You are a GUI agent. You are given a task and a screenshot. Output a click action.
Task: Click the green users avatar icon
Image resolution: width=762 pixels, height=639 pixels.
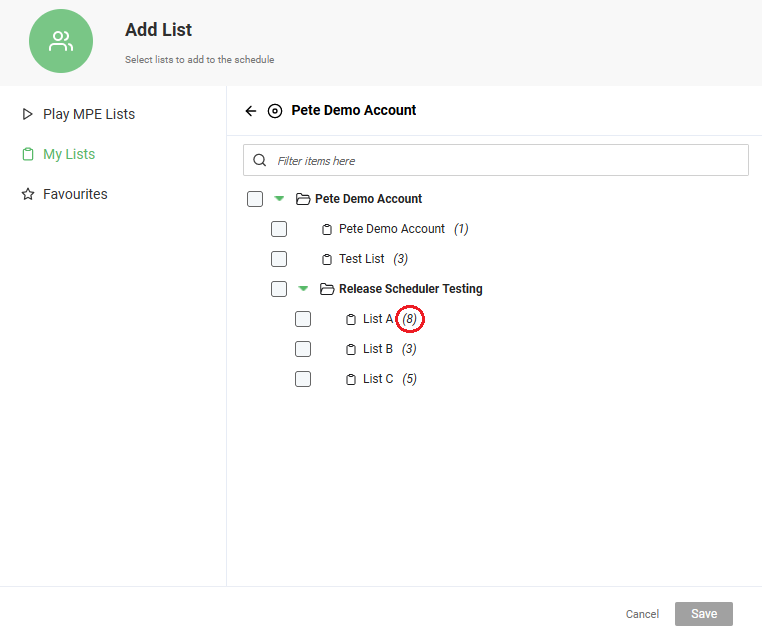click(x=61, y=41)
